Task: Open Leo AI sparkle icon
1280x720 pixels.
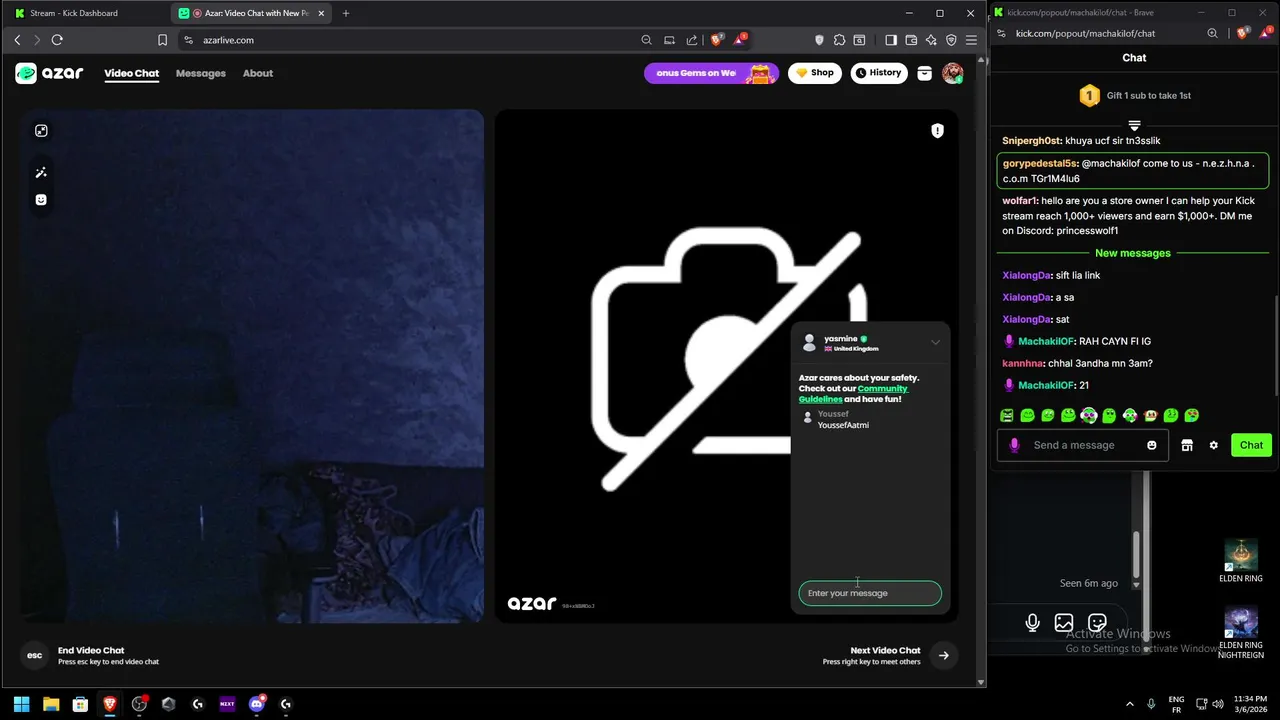Action: [x=931, y=40]
